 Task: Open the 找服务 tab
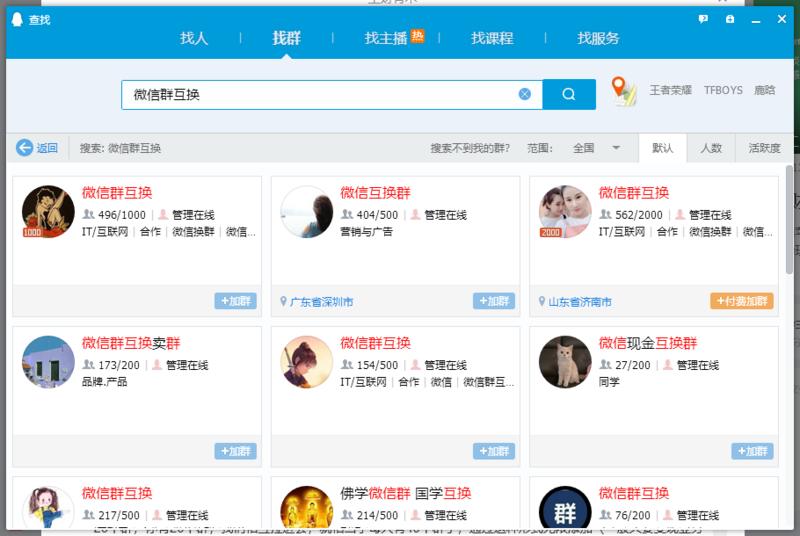598,38
